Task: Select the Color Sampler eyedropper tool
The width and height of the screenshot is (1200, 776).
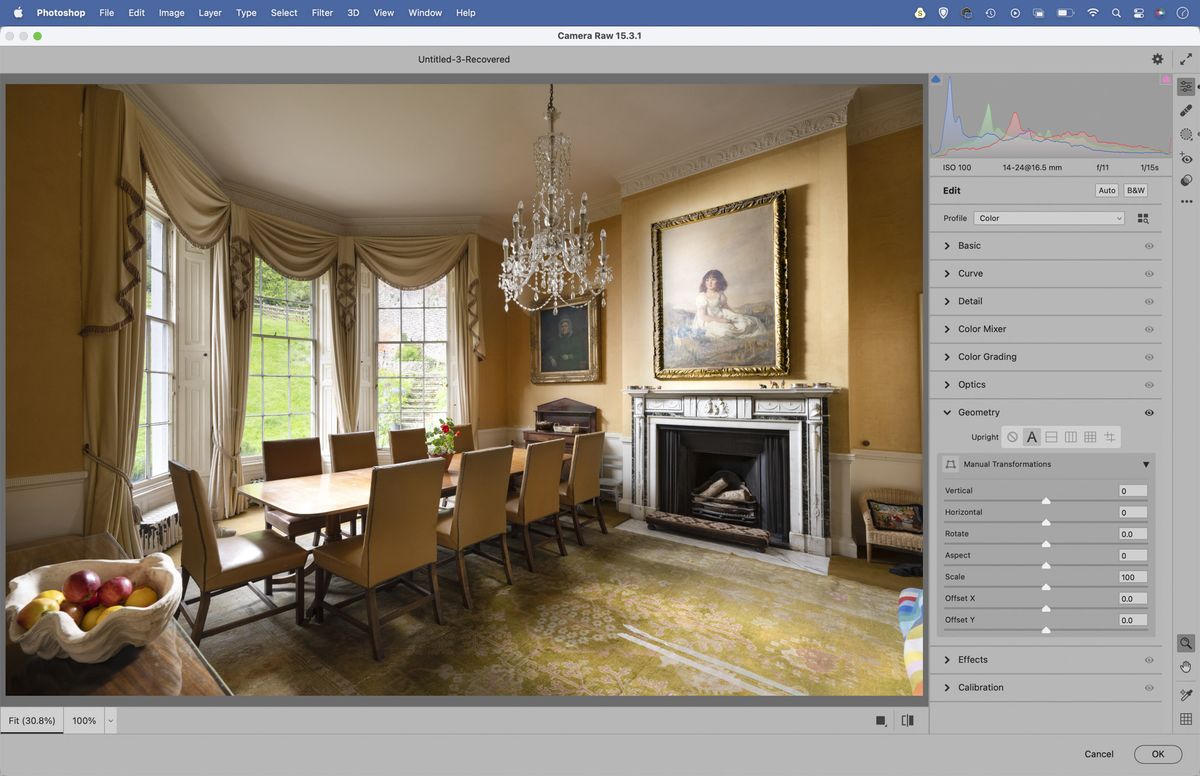Action: (x=1186, y=695)
